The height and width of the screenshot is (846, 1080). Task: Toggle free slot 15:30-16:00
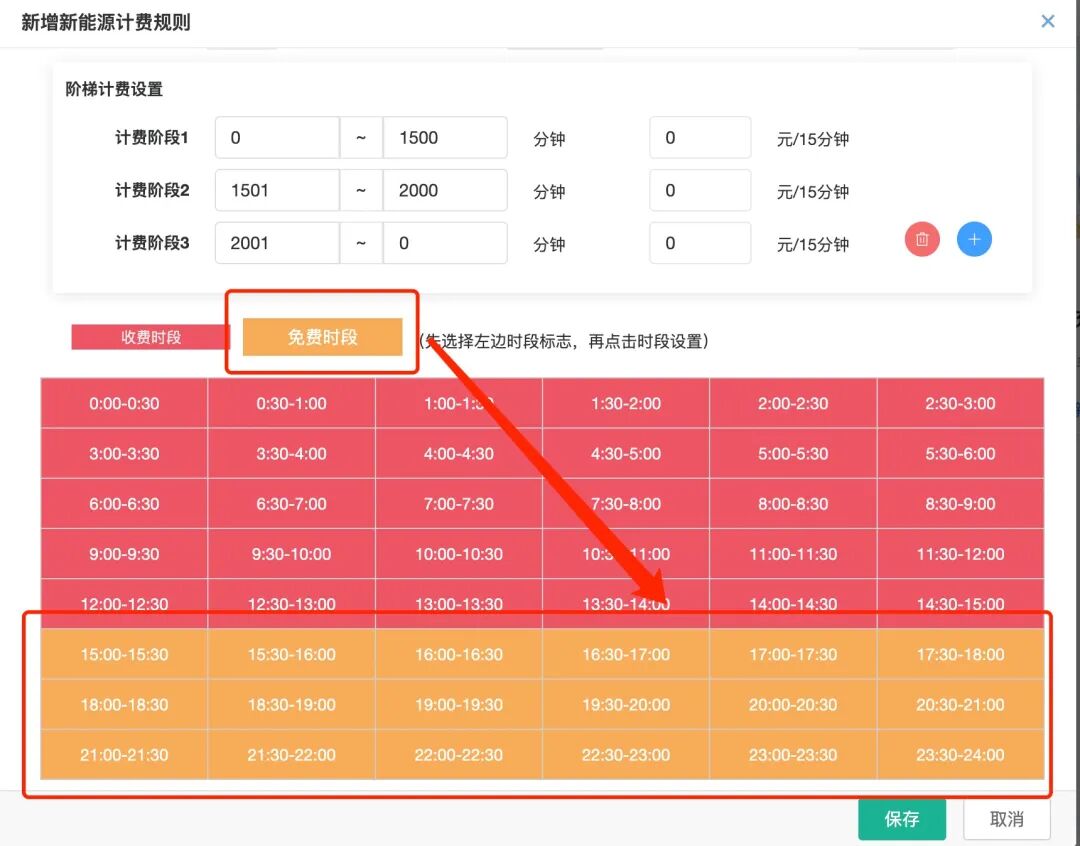tap(291, 654)
